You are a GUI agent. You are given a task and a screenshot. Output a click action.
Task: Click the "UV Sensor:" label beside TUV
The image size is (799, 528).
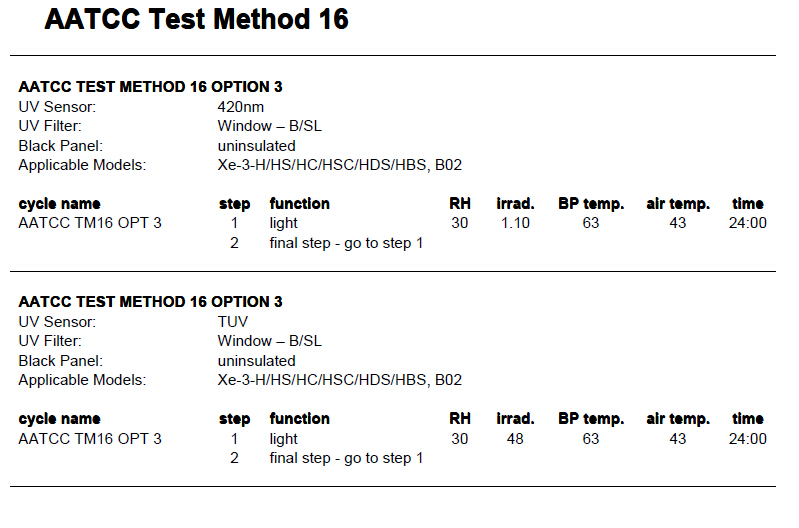point(57,322)
